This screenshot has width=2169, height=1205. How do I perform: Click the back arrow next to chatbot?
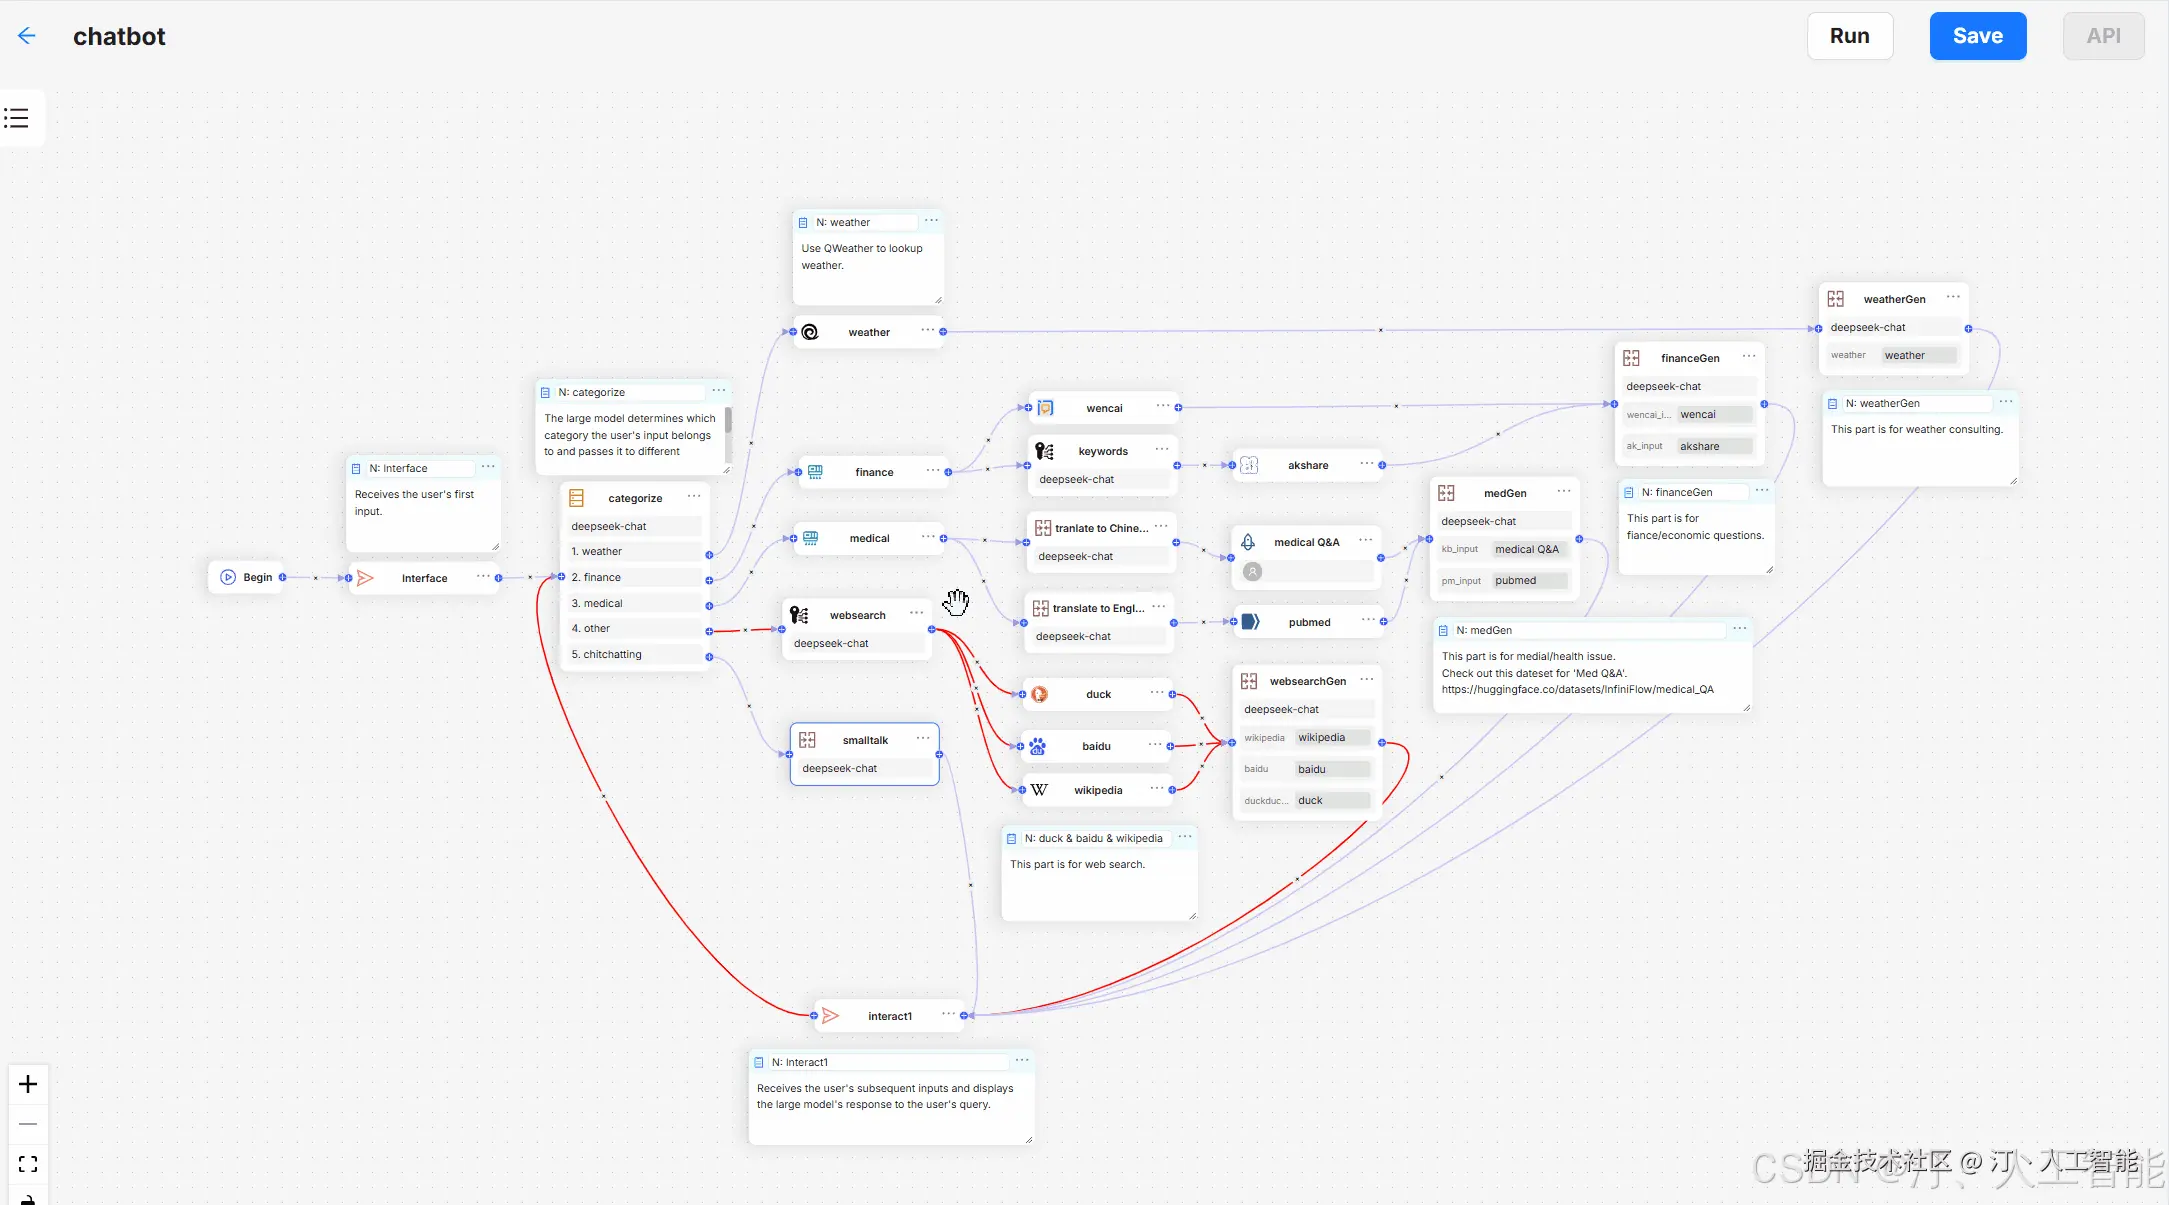(27, 36)
